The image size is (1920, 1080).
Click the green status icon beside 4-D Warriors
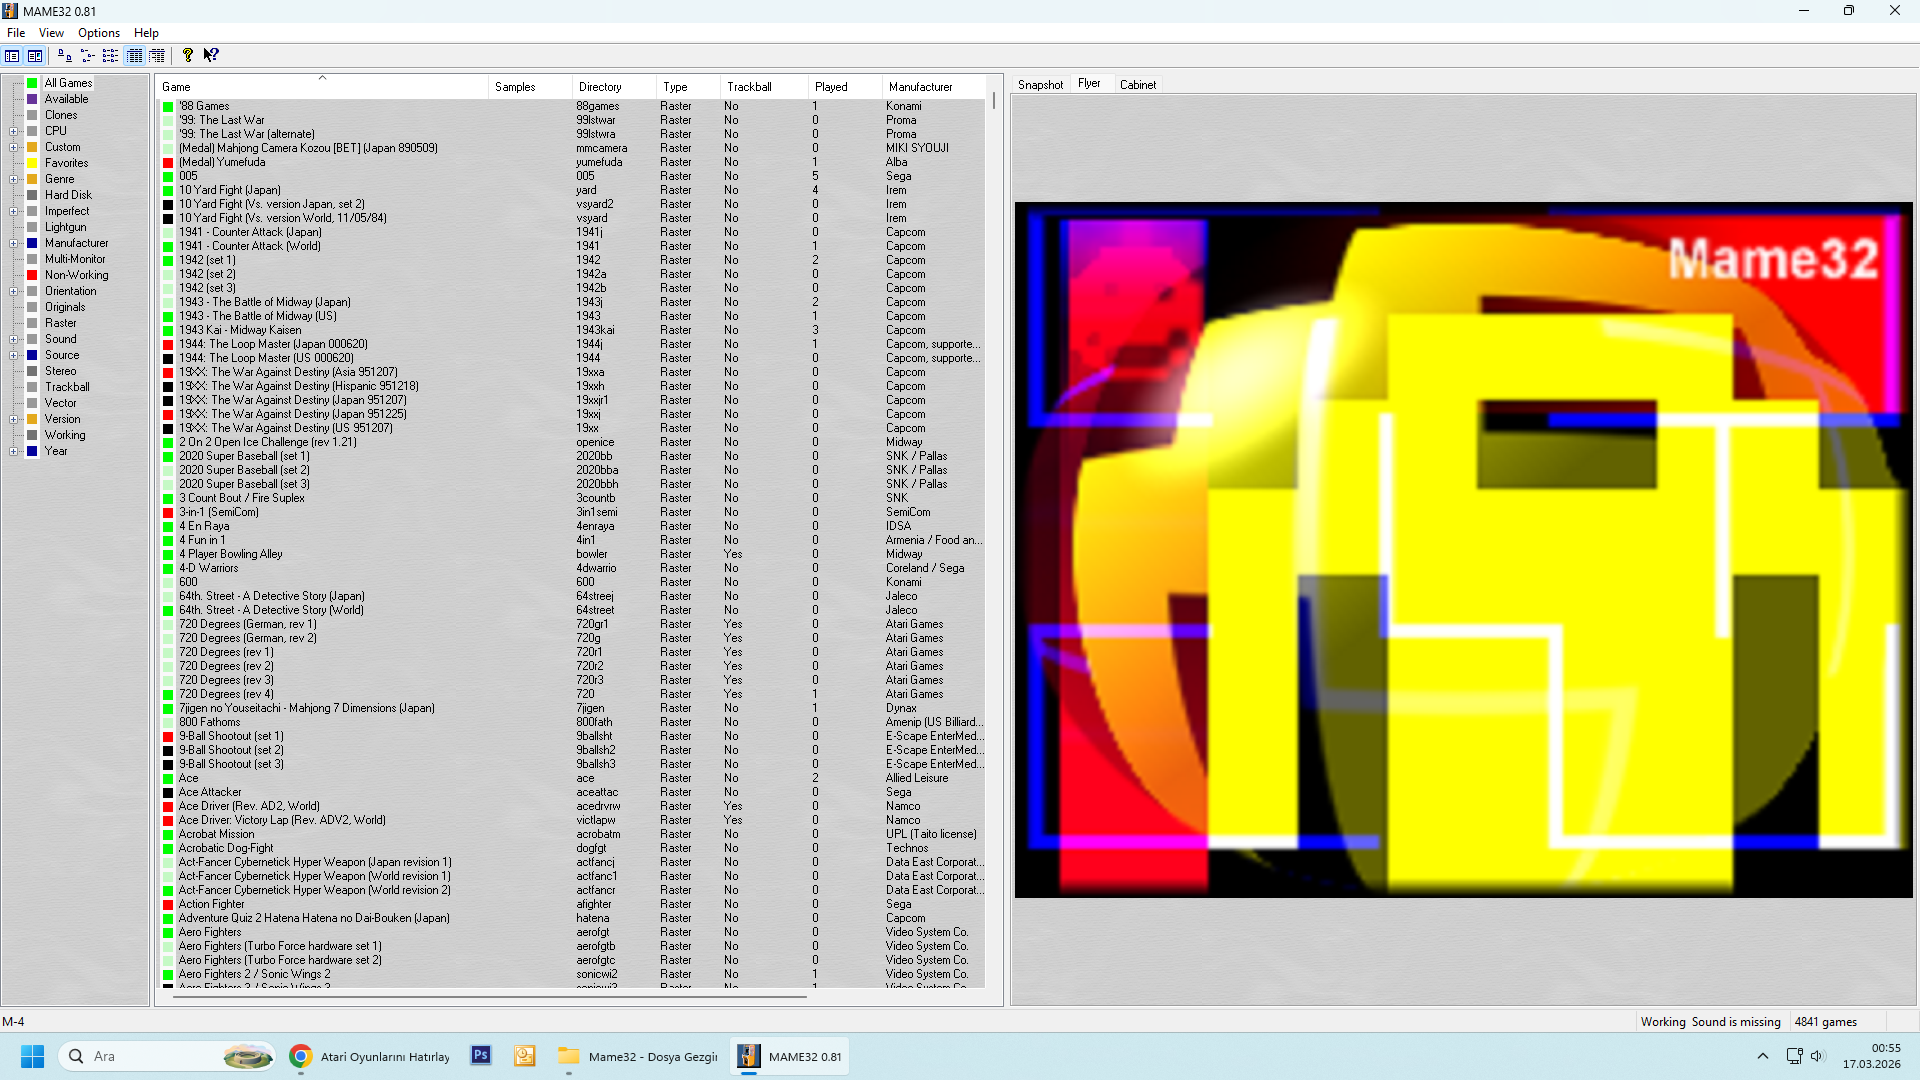tap(168, 568)
